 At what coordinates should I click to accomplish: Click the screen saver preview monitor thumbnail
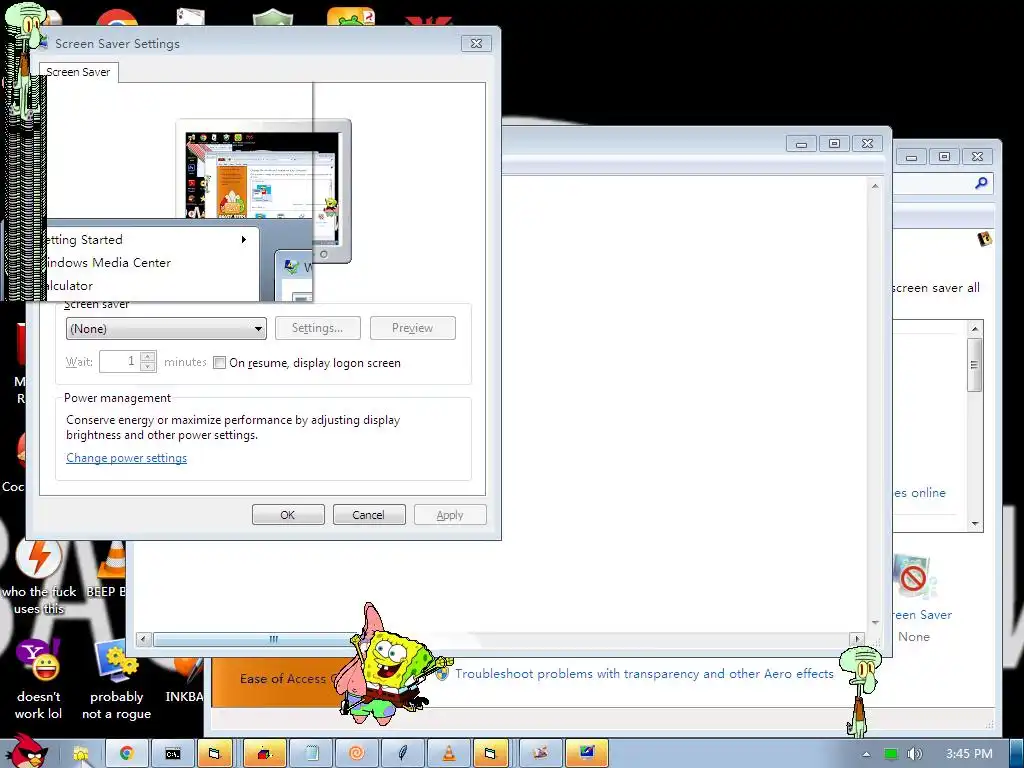click(x=263, y=191)
